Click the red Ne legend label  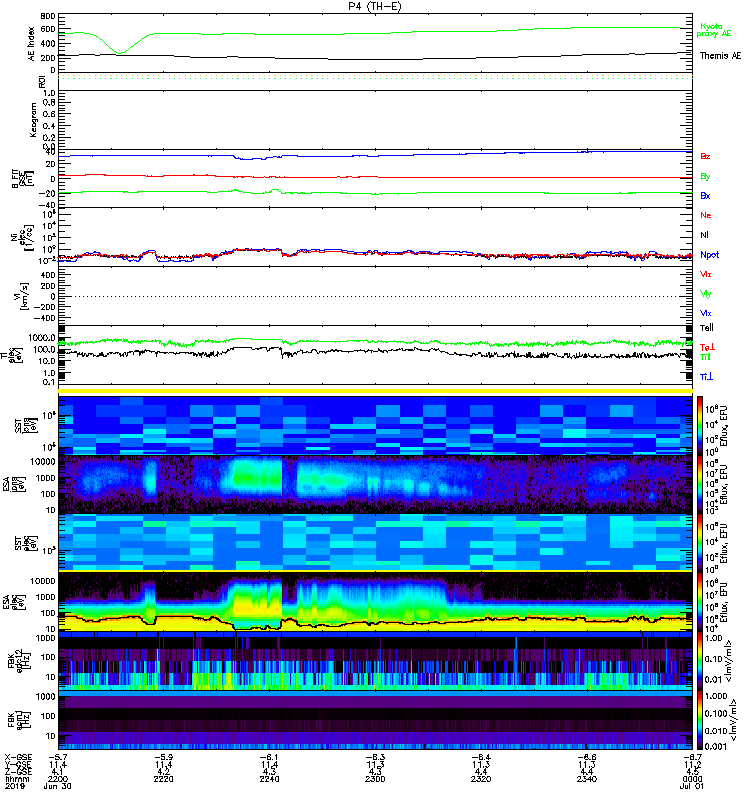click(x=706, y=215)
